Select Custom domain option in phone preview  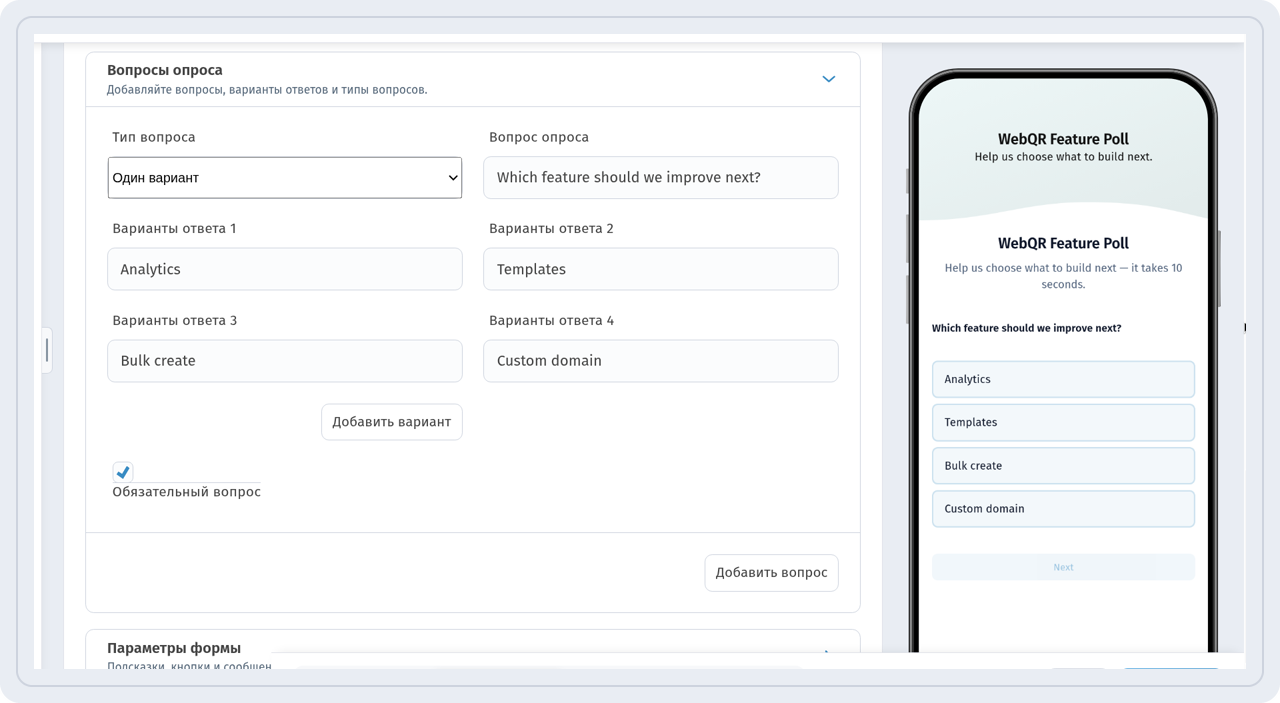pos(1063,509)
